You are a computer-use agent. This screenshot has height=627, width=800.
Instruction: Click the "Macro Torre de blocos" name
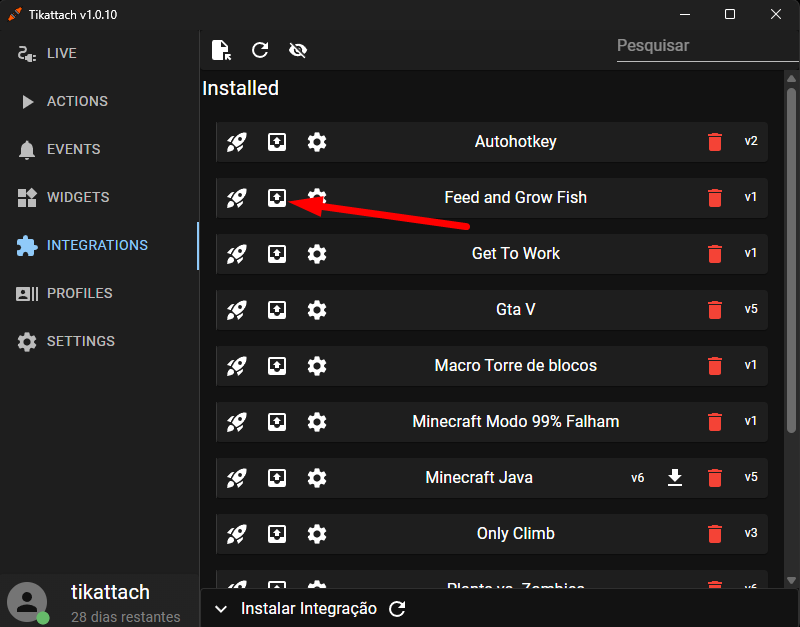pyautogui.click(x=516, y=366)
